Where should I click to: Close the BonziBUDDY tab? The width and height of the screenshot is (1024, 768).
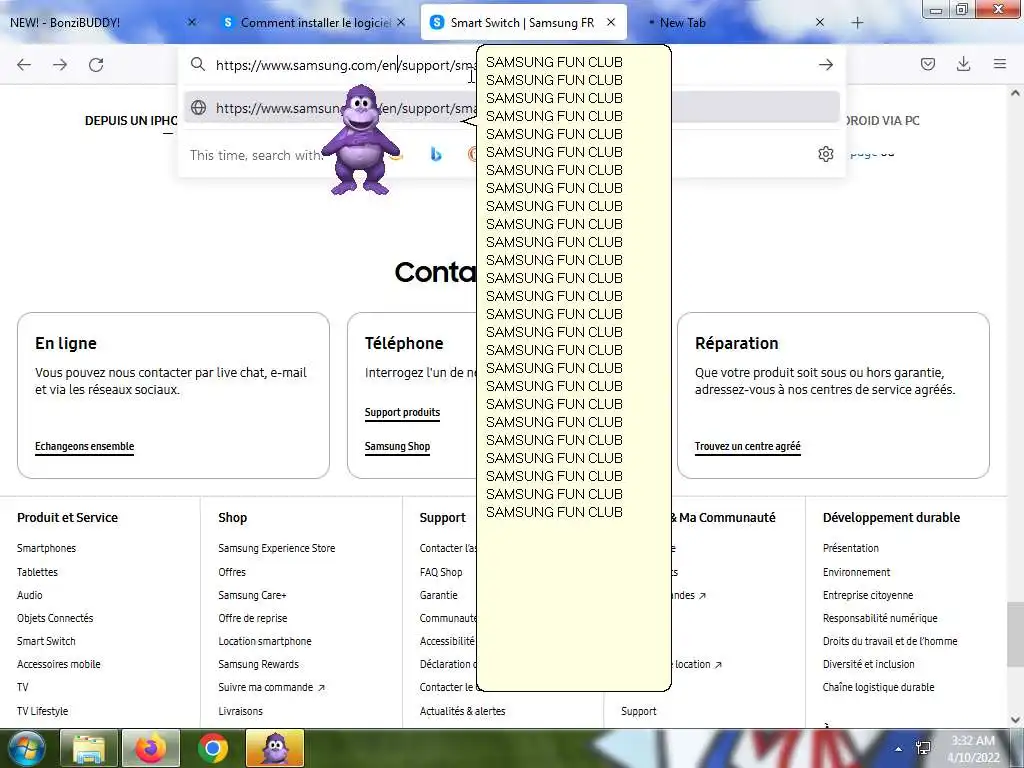coord(192,22)
